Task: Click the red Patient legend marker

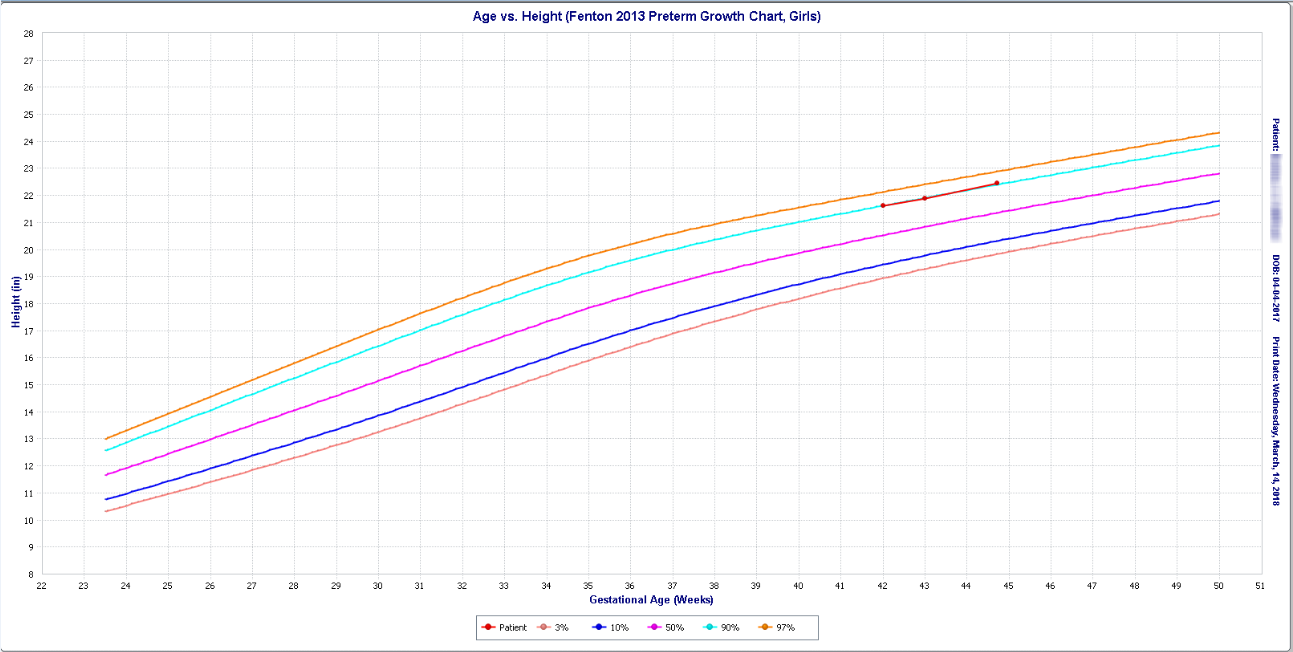Action: [x=488, y=627]
